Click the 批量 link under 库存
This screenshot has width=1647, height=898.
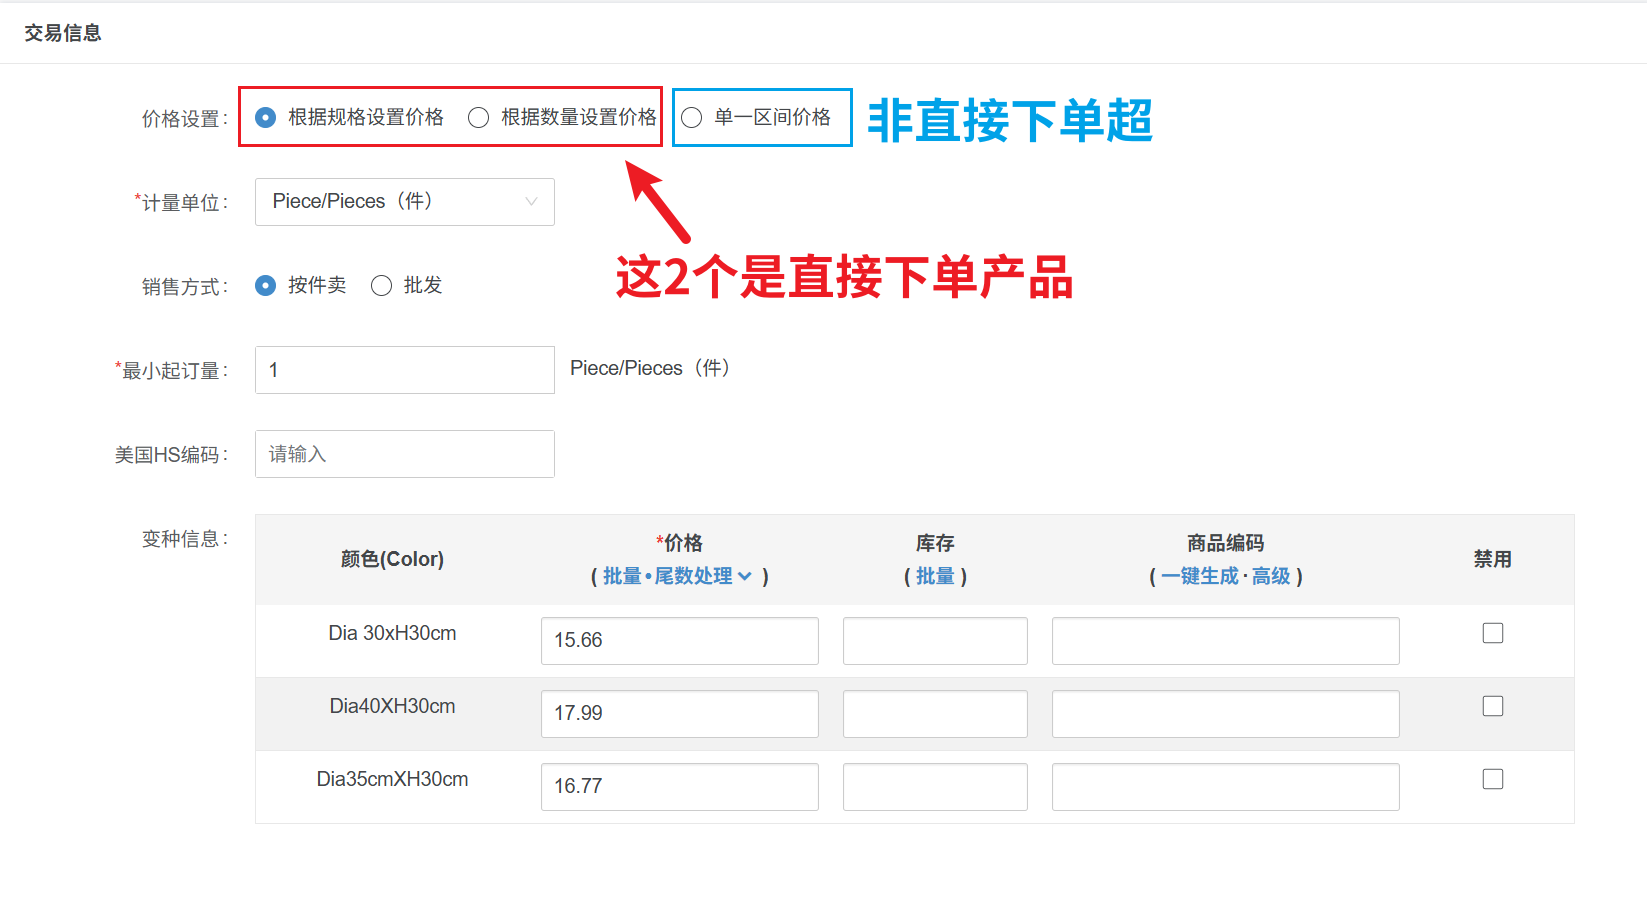tap(935, 576)
